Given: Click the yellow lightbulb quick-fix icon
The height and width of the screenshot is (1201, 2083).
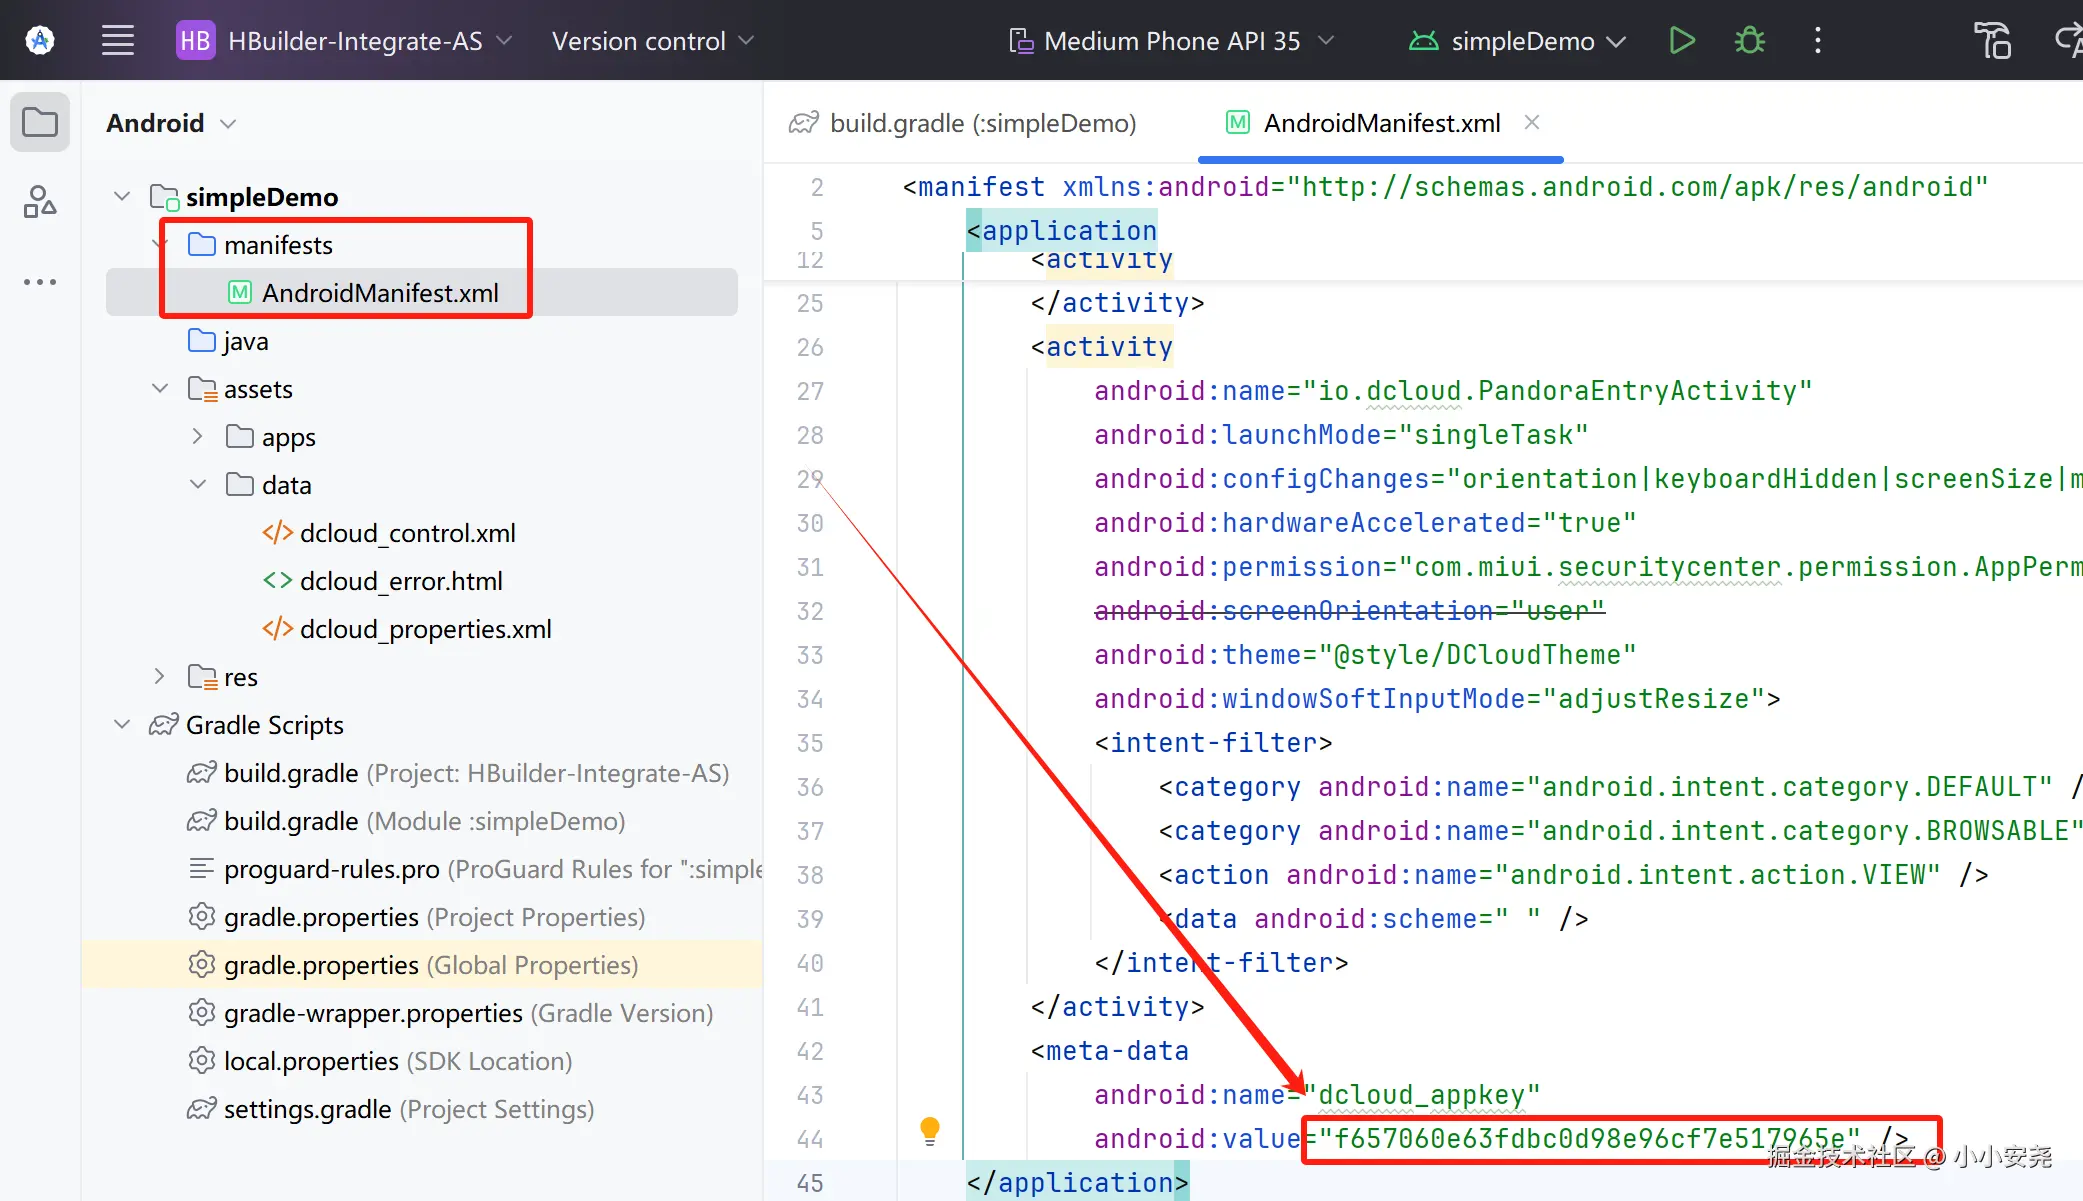Looking at the screenshot, I should [x=929, y=1131].
